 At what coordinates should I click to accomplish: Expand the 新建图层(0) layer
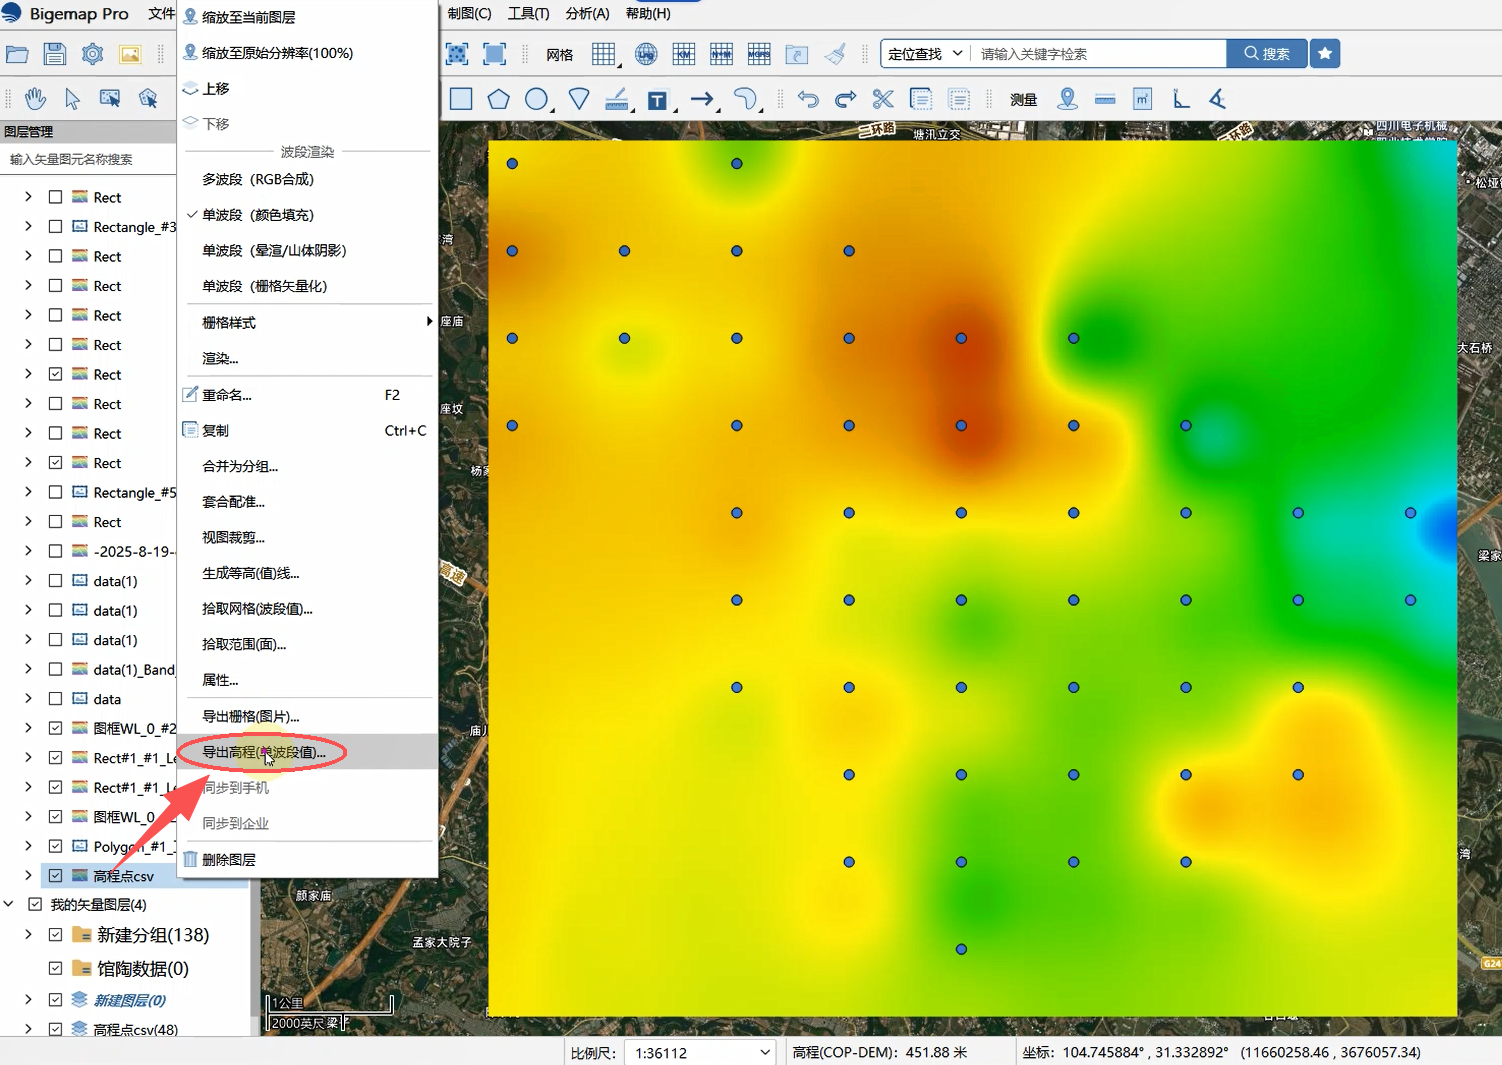point(28,1000)
